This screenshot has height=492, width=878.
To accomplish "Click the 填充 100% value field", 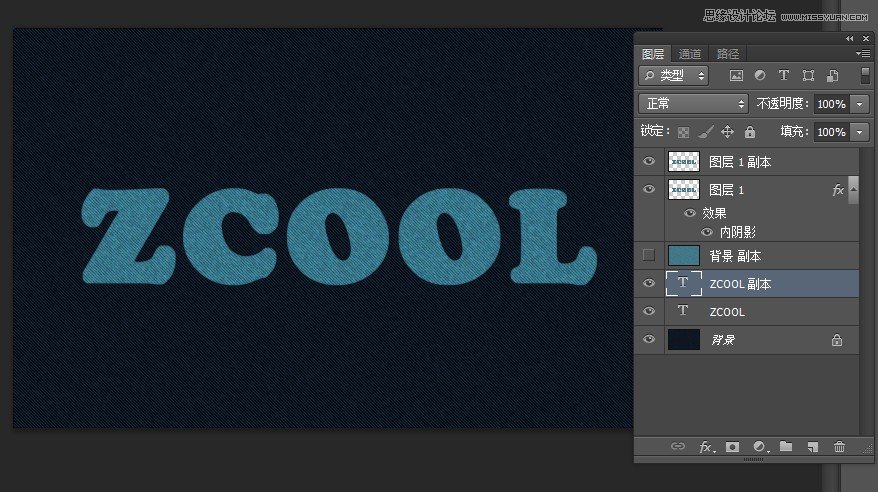I will point(832,132).
